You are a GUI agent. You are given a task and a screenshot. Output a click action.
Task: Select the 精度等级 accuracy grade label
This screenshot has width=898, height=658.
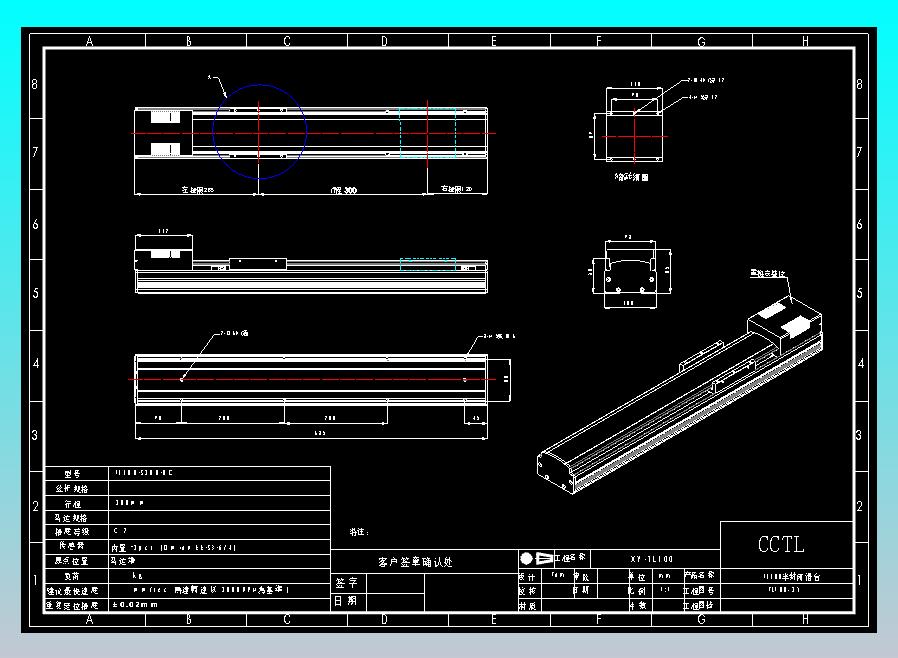tap(72, 531)
